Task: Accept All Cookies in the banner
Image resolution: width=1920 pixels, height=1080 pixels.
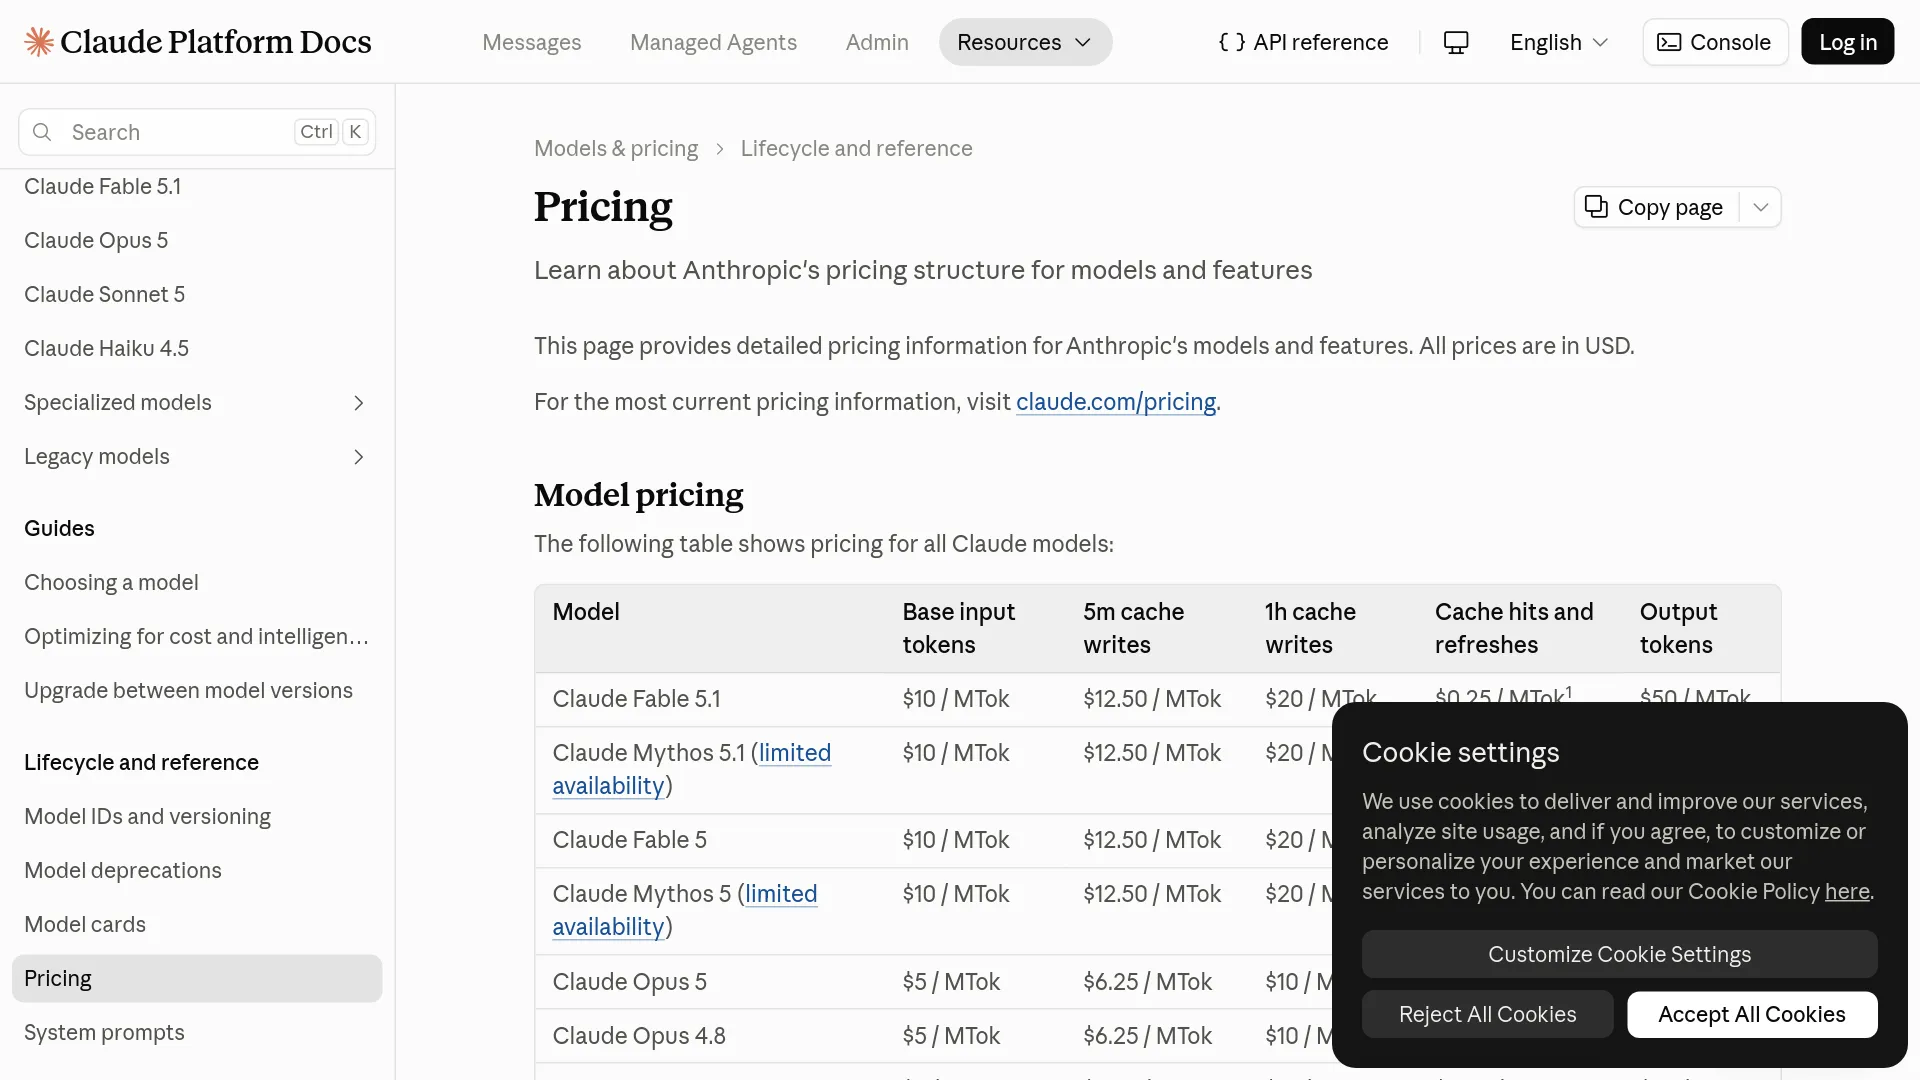Action: [x=1752, y=1014]
